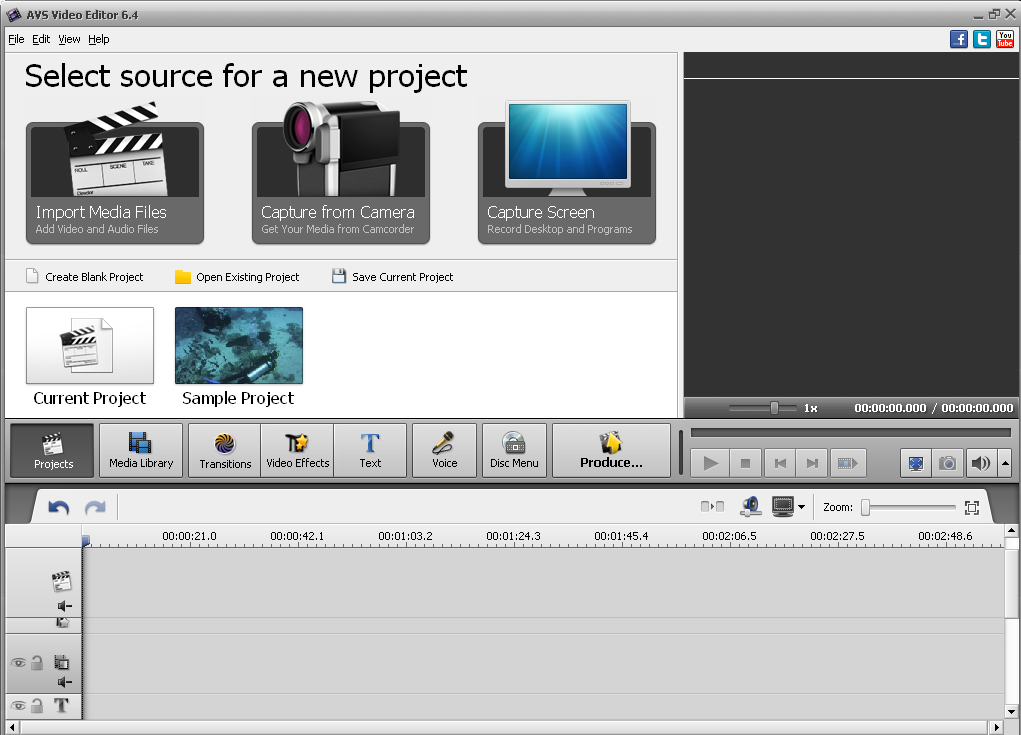Expand the volume level arrow
Image resolution: width=1021 pixels, height=735 pixels.
[x=1005, y=464]
